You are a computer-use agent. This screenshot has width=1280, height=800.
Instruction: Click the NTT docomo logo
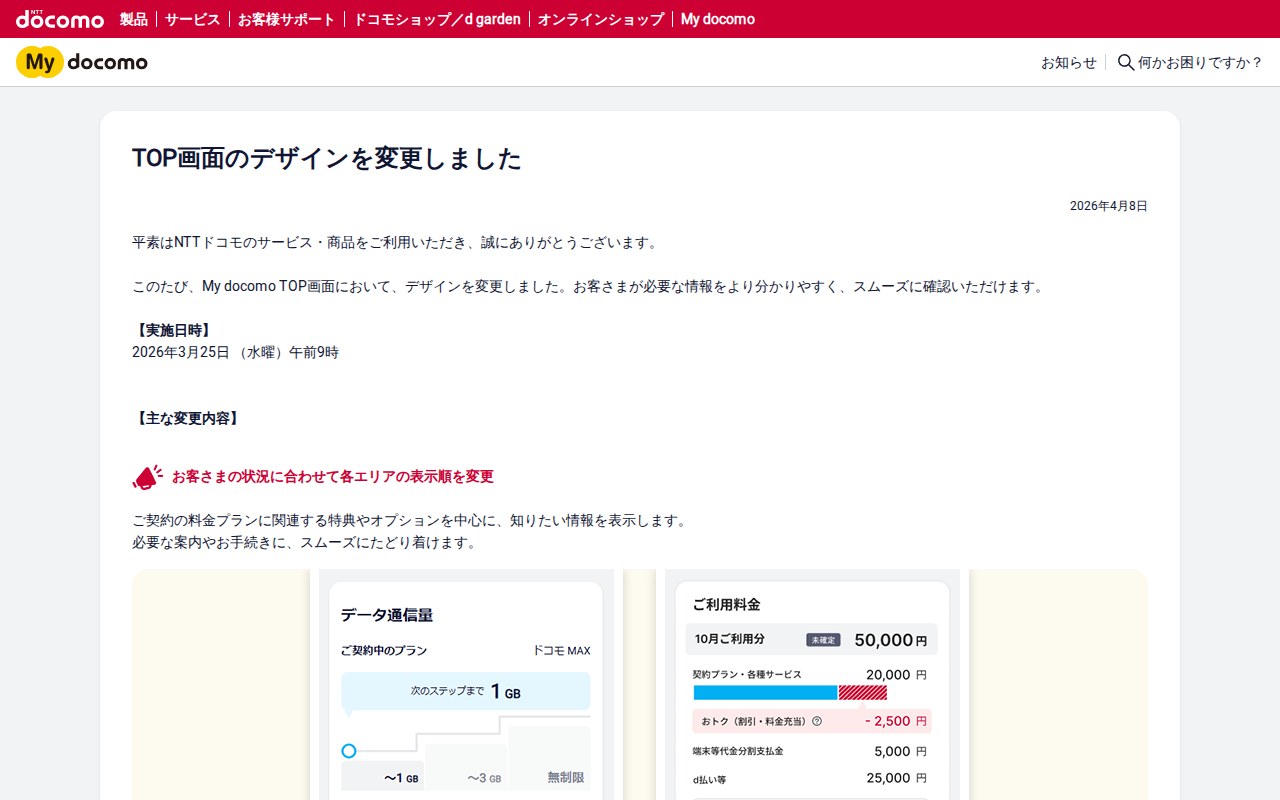[60, 19]
